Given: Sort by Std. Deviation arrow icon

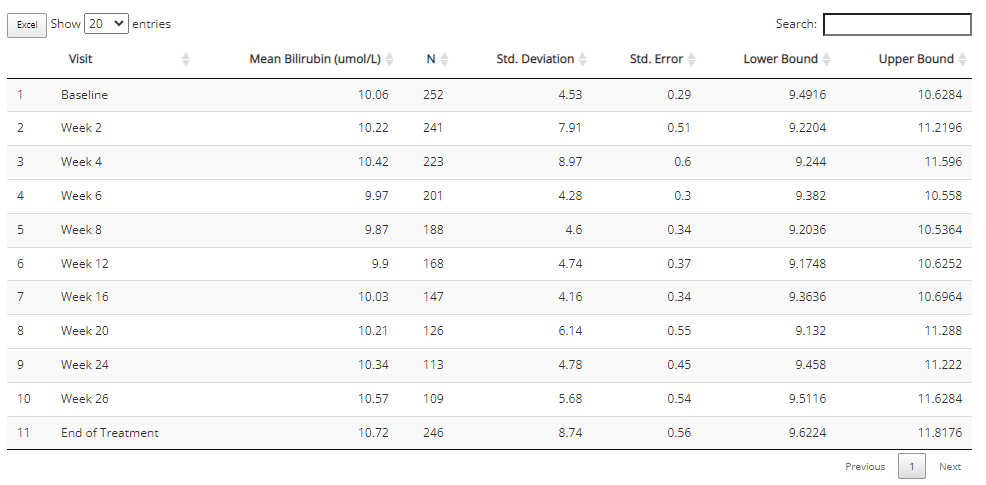Looking at the screenshot, I should coord(583,59).
